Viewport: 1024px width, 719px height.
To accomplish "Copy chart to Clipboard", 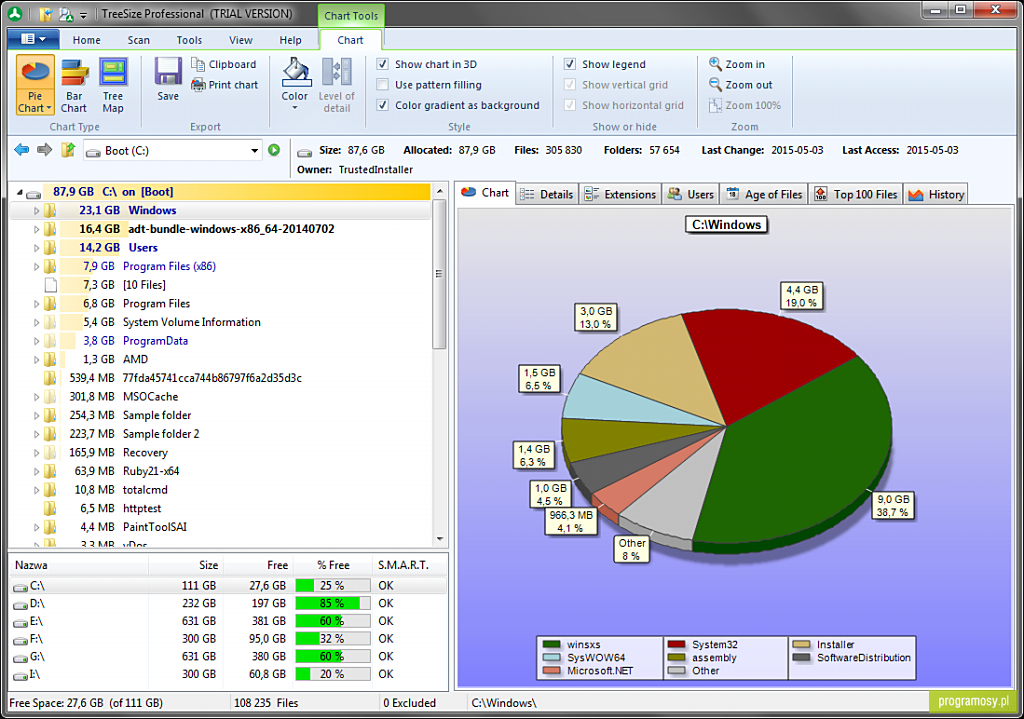I will (x=224, y=64).
